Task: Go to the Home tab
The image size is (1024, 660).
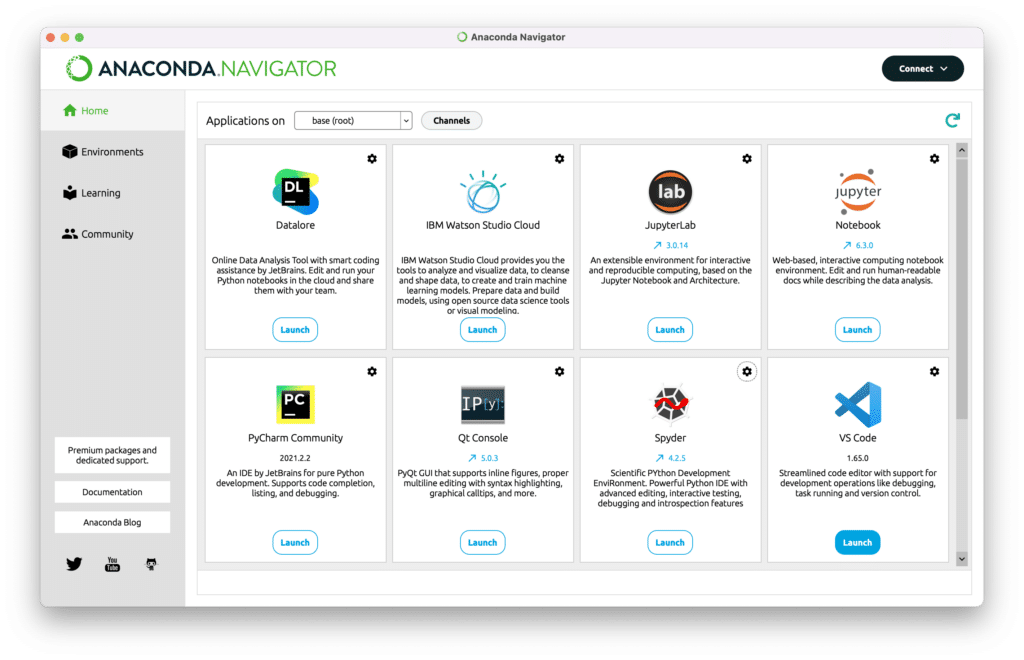Action: (x=112, y=111)
